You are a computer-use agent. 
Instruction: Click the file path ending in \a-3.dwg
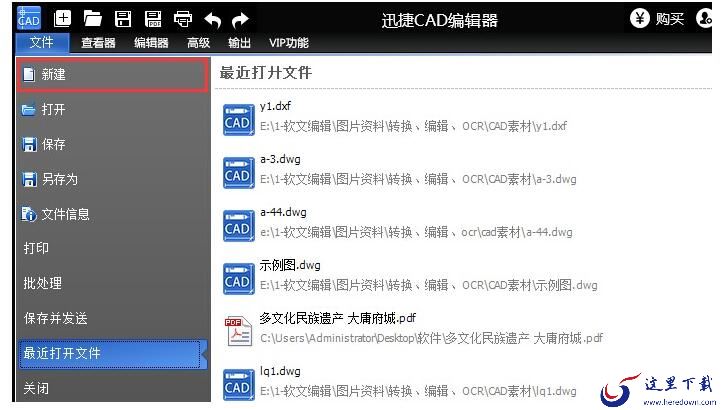tap(418, 180)
